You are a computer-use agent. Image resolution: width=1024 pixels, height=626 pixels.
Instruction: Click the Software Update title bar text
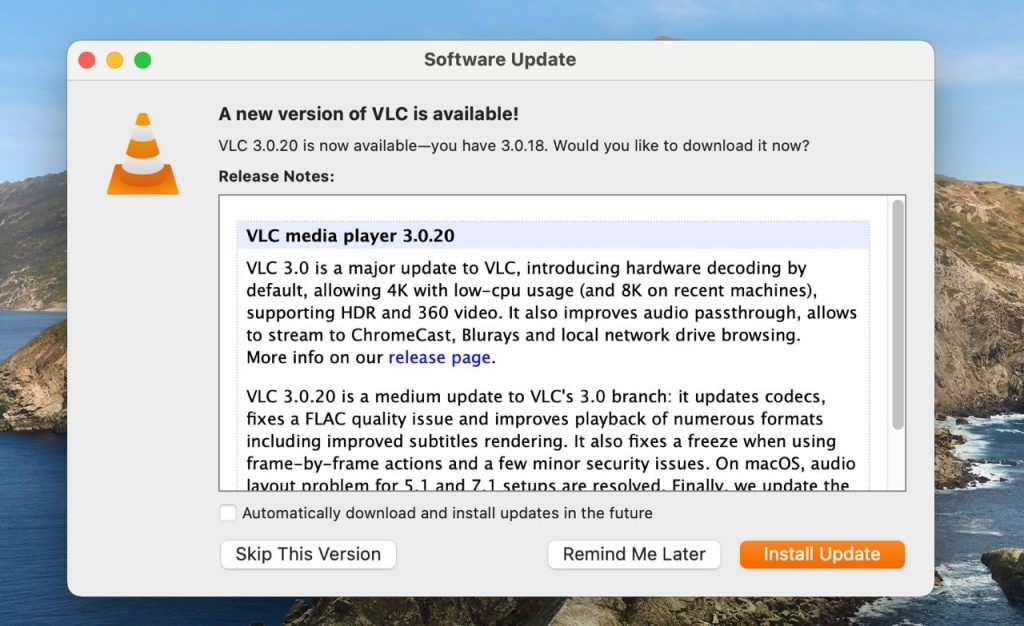[x=499, y=60]
